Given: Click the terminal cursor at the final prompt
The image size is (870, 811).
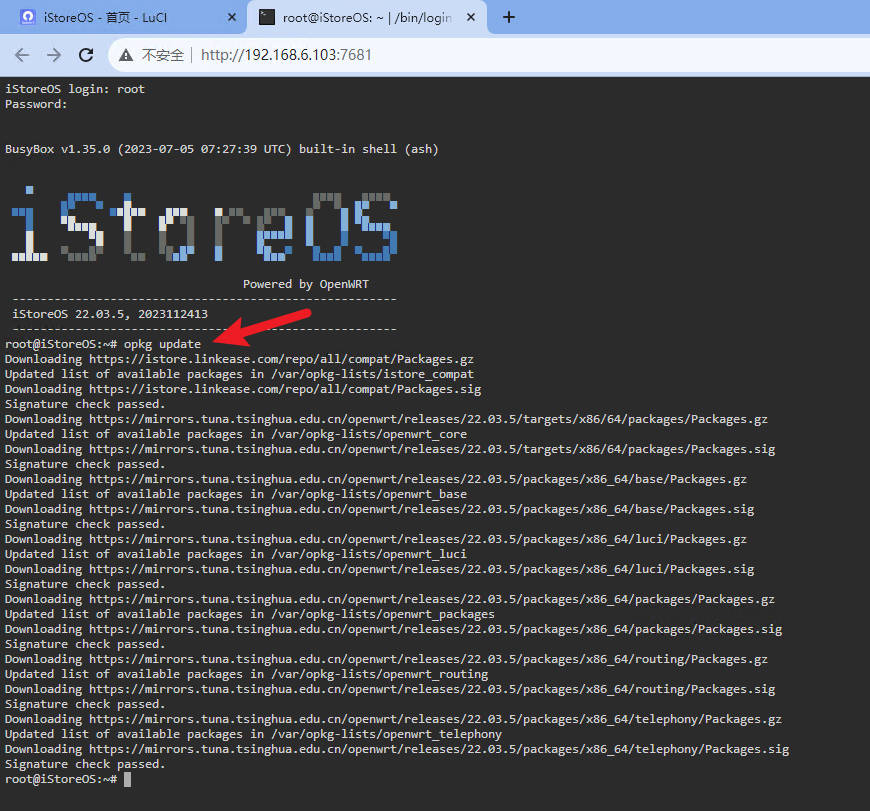Looking at the screenshot, I should (x=128, y=779).
